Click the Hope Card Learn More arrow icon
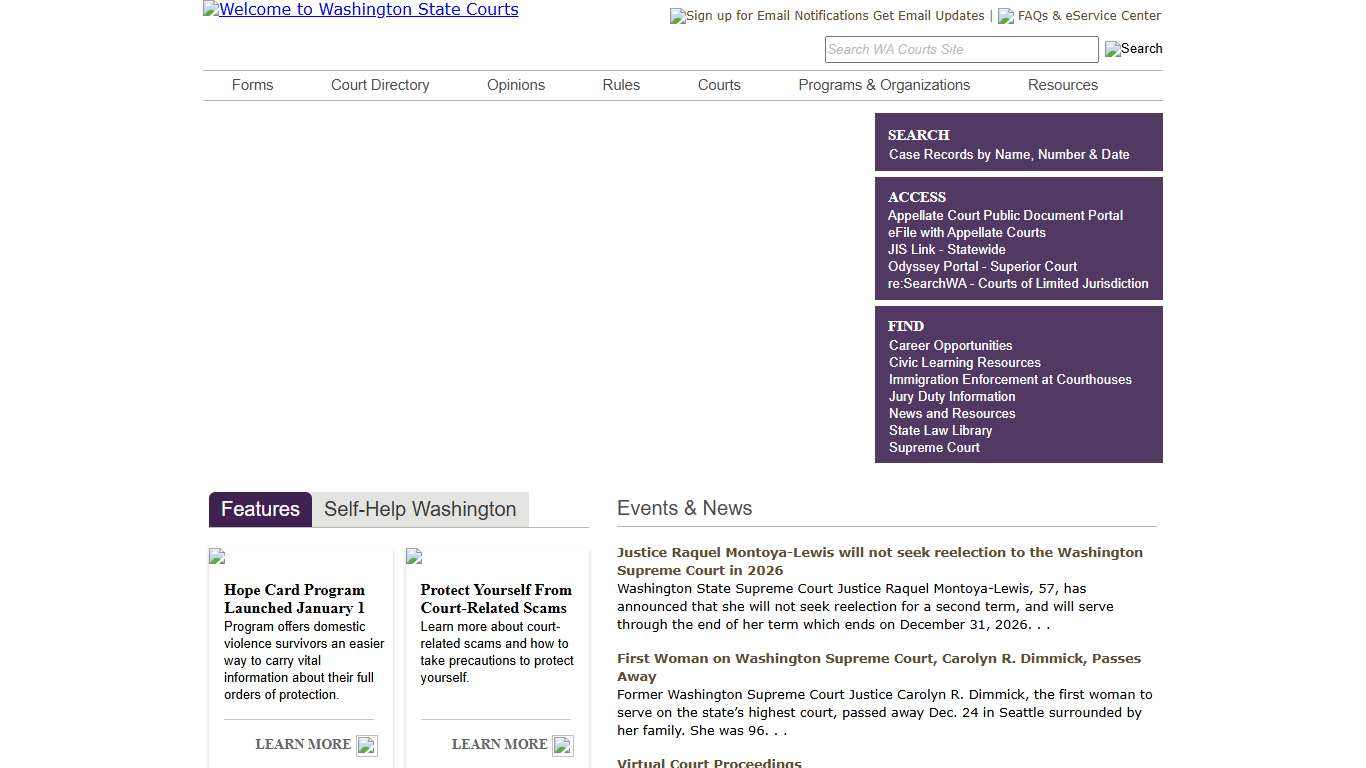This screenshot has height=768, width=1366. click(367, 746)
